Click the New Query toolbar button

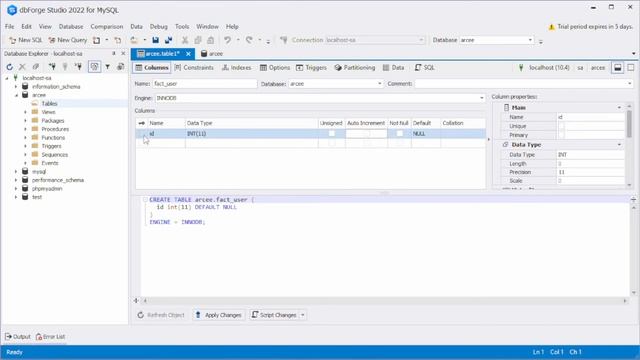tap(68, 40)
